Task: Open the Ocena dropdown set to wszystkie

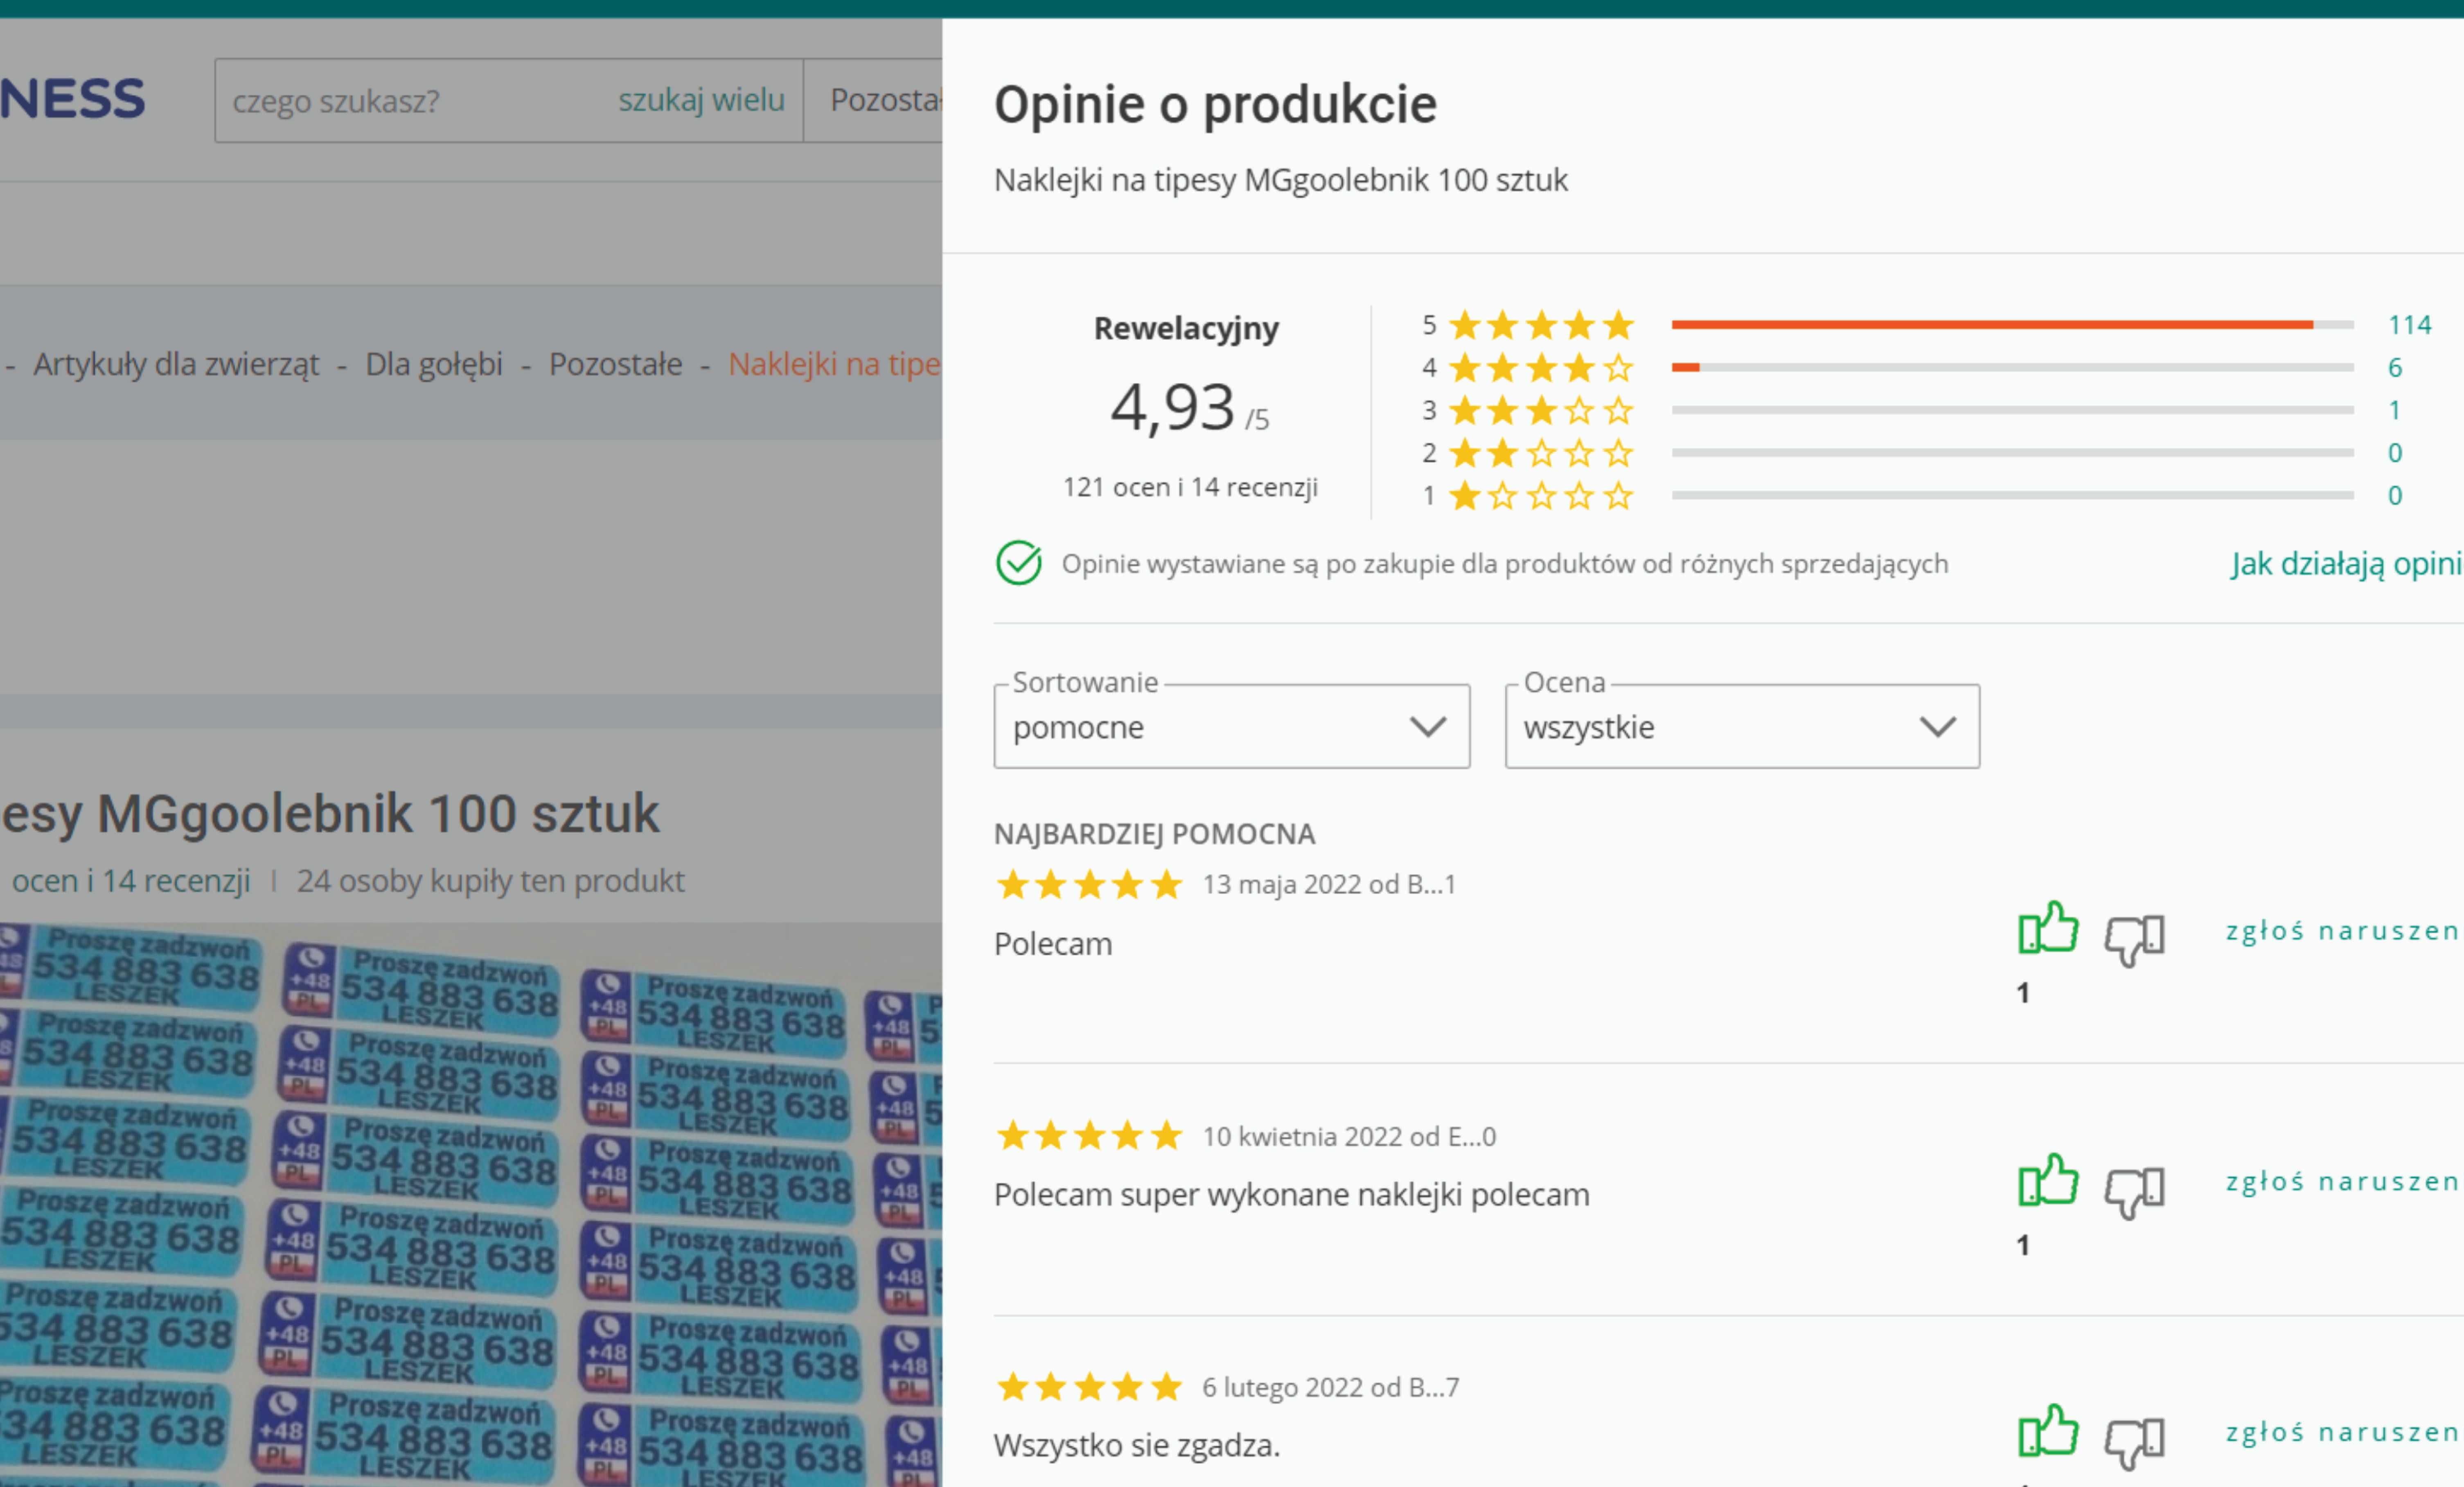Action: click(x=1742, y=726)
